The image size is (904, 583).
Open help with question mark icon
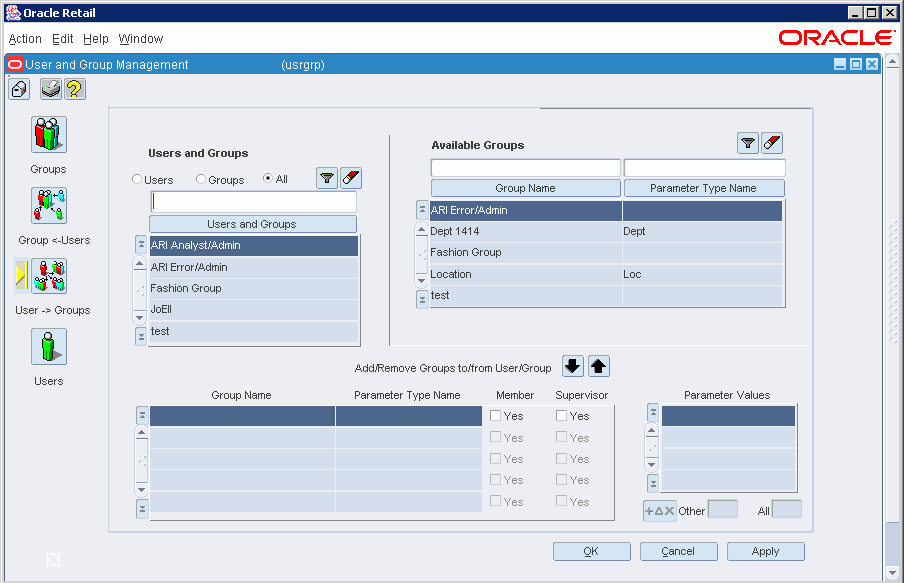pyautogui.click(x=75, y=89)
